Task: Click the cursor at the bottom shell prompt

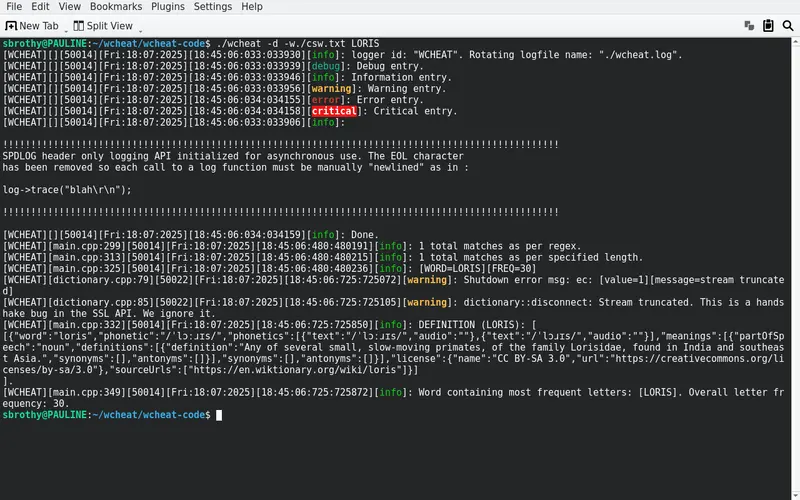Action: 219,414
